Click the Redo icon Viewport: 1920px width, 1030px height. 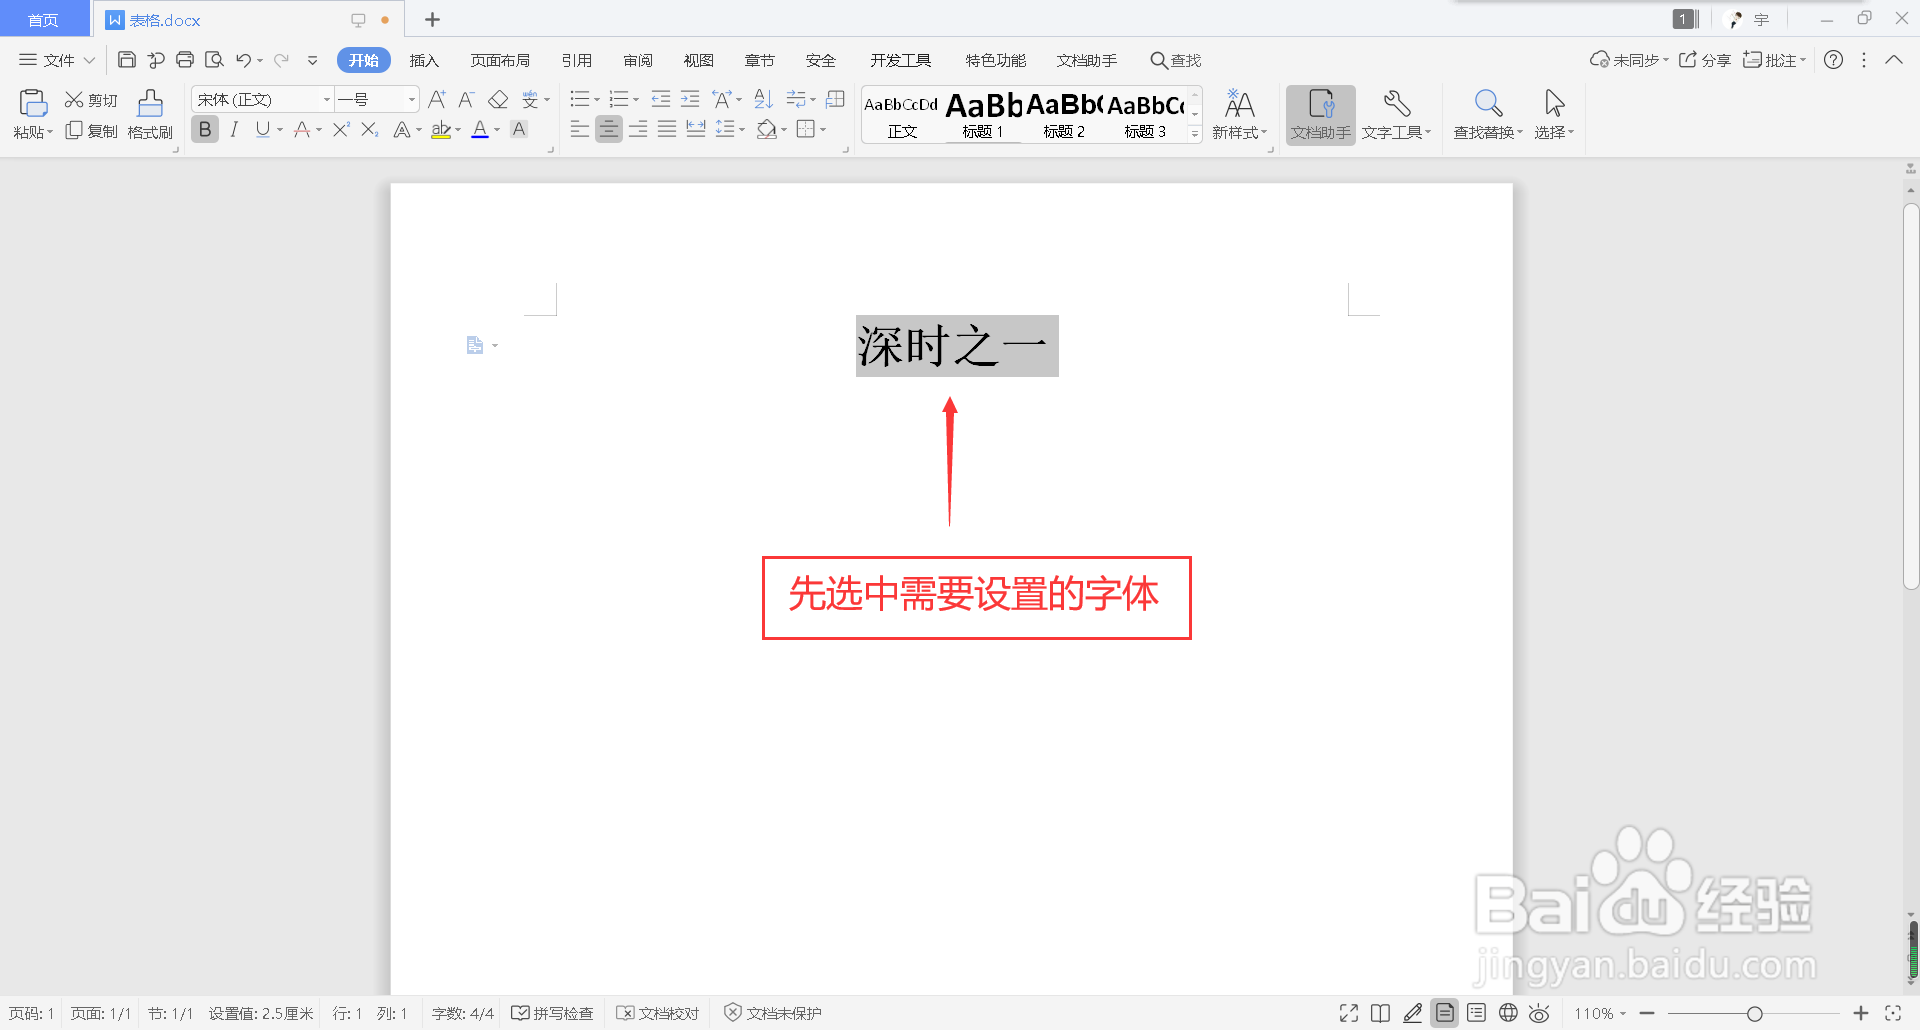282,60
